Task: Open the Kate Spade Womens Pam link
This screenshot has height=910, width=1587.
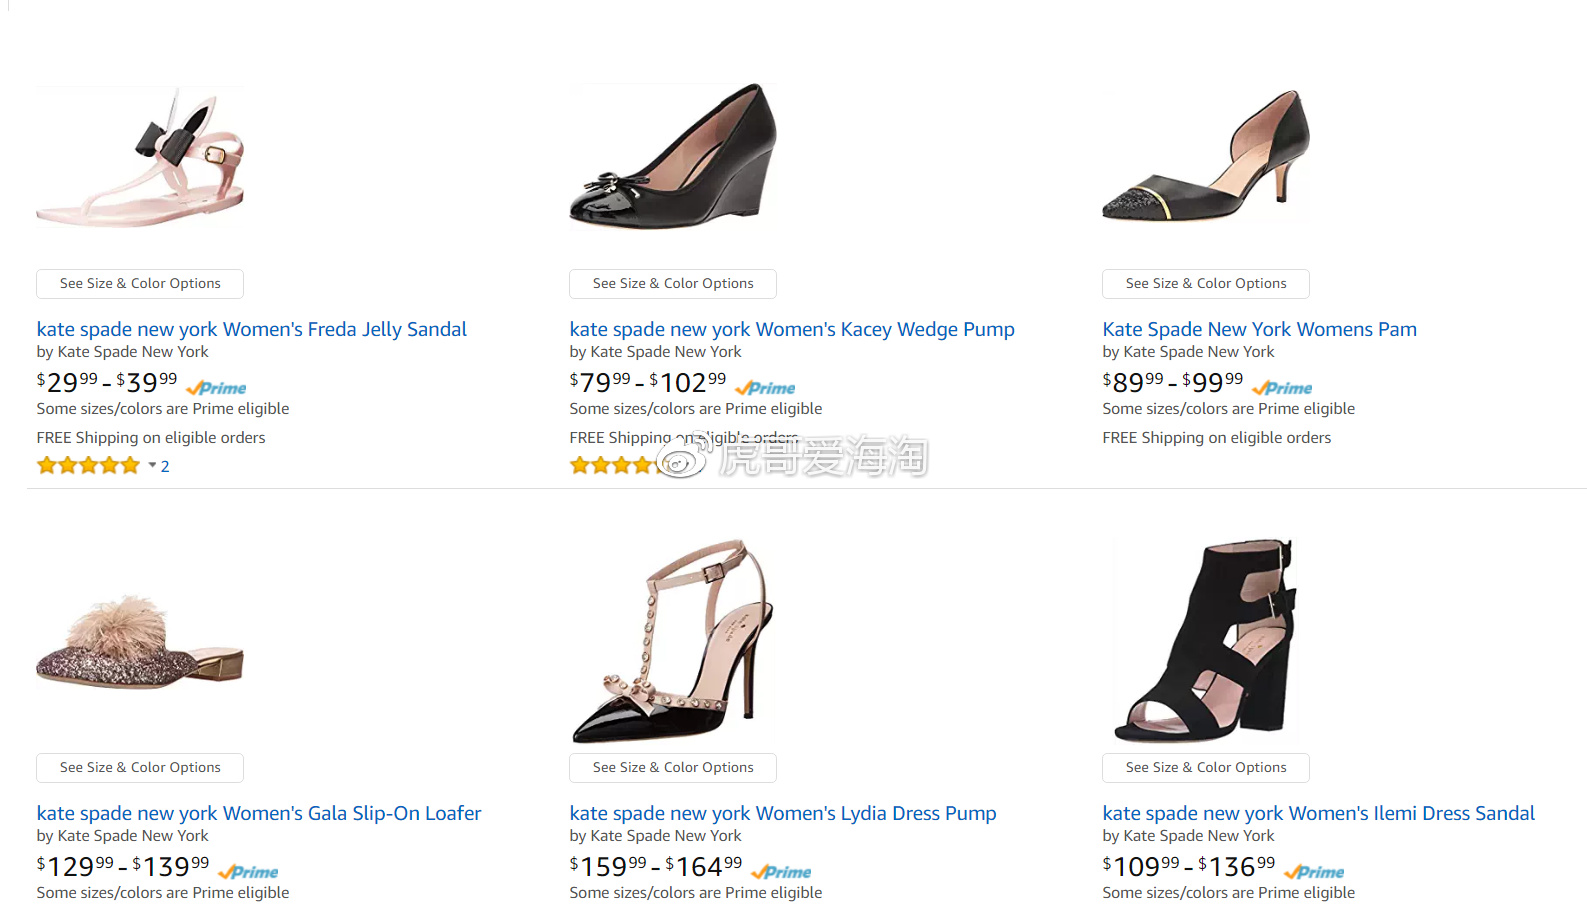Action: pyautogui.click(x=1259, y=329)
